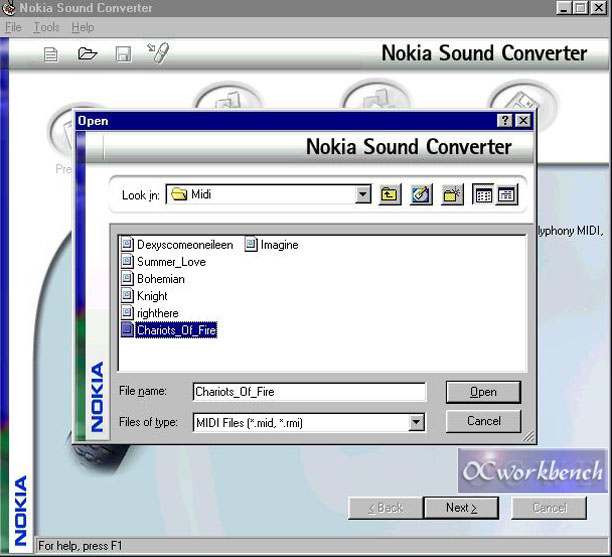This screenshot has width=612, height=557.
Task: Click the Chariots_Of_Fire file icon
Action: coord(127,329)
